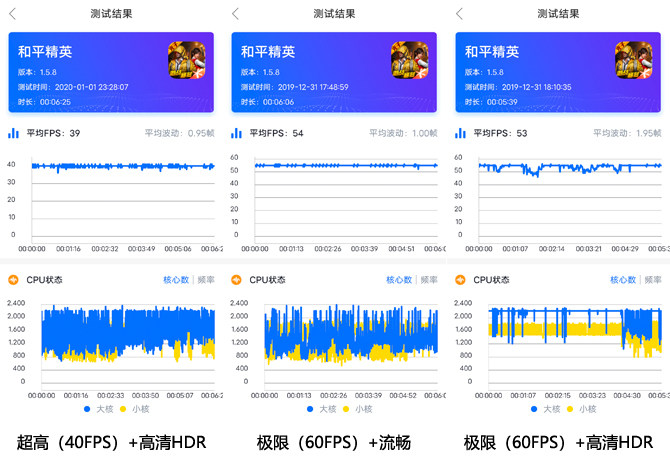Toggle 大核 legend in the 60FPS 流畅 panel
Viewport: 670px width, 461px height.
point(322,409)
